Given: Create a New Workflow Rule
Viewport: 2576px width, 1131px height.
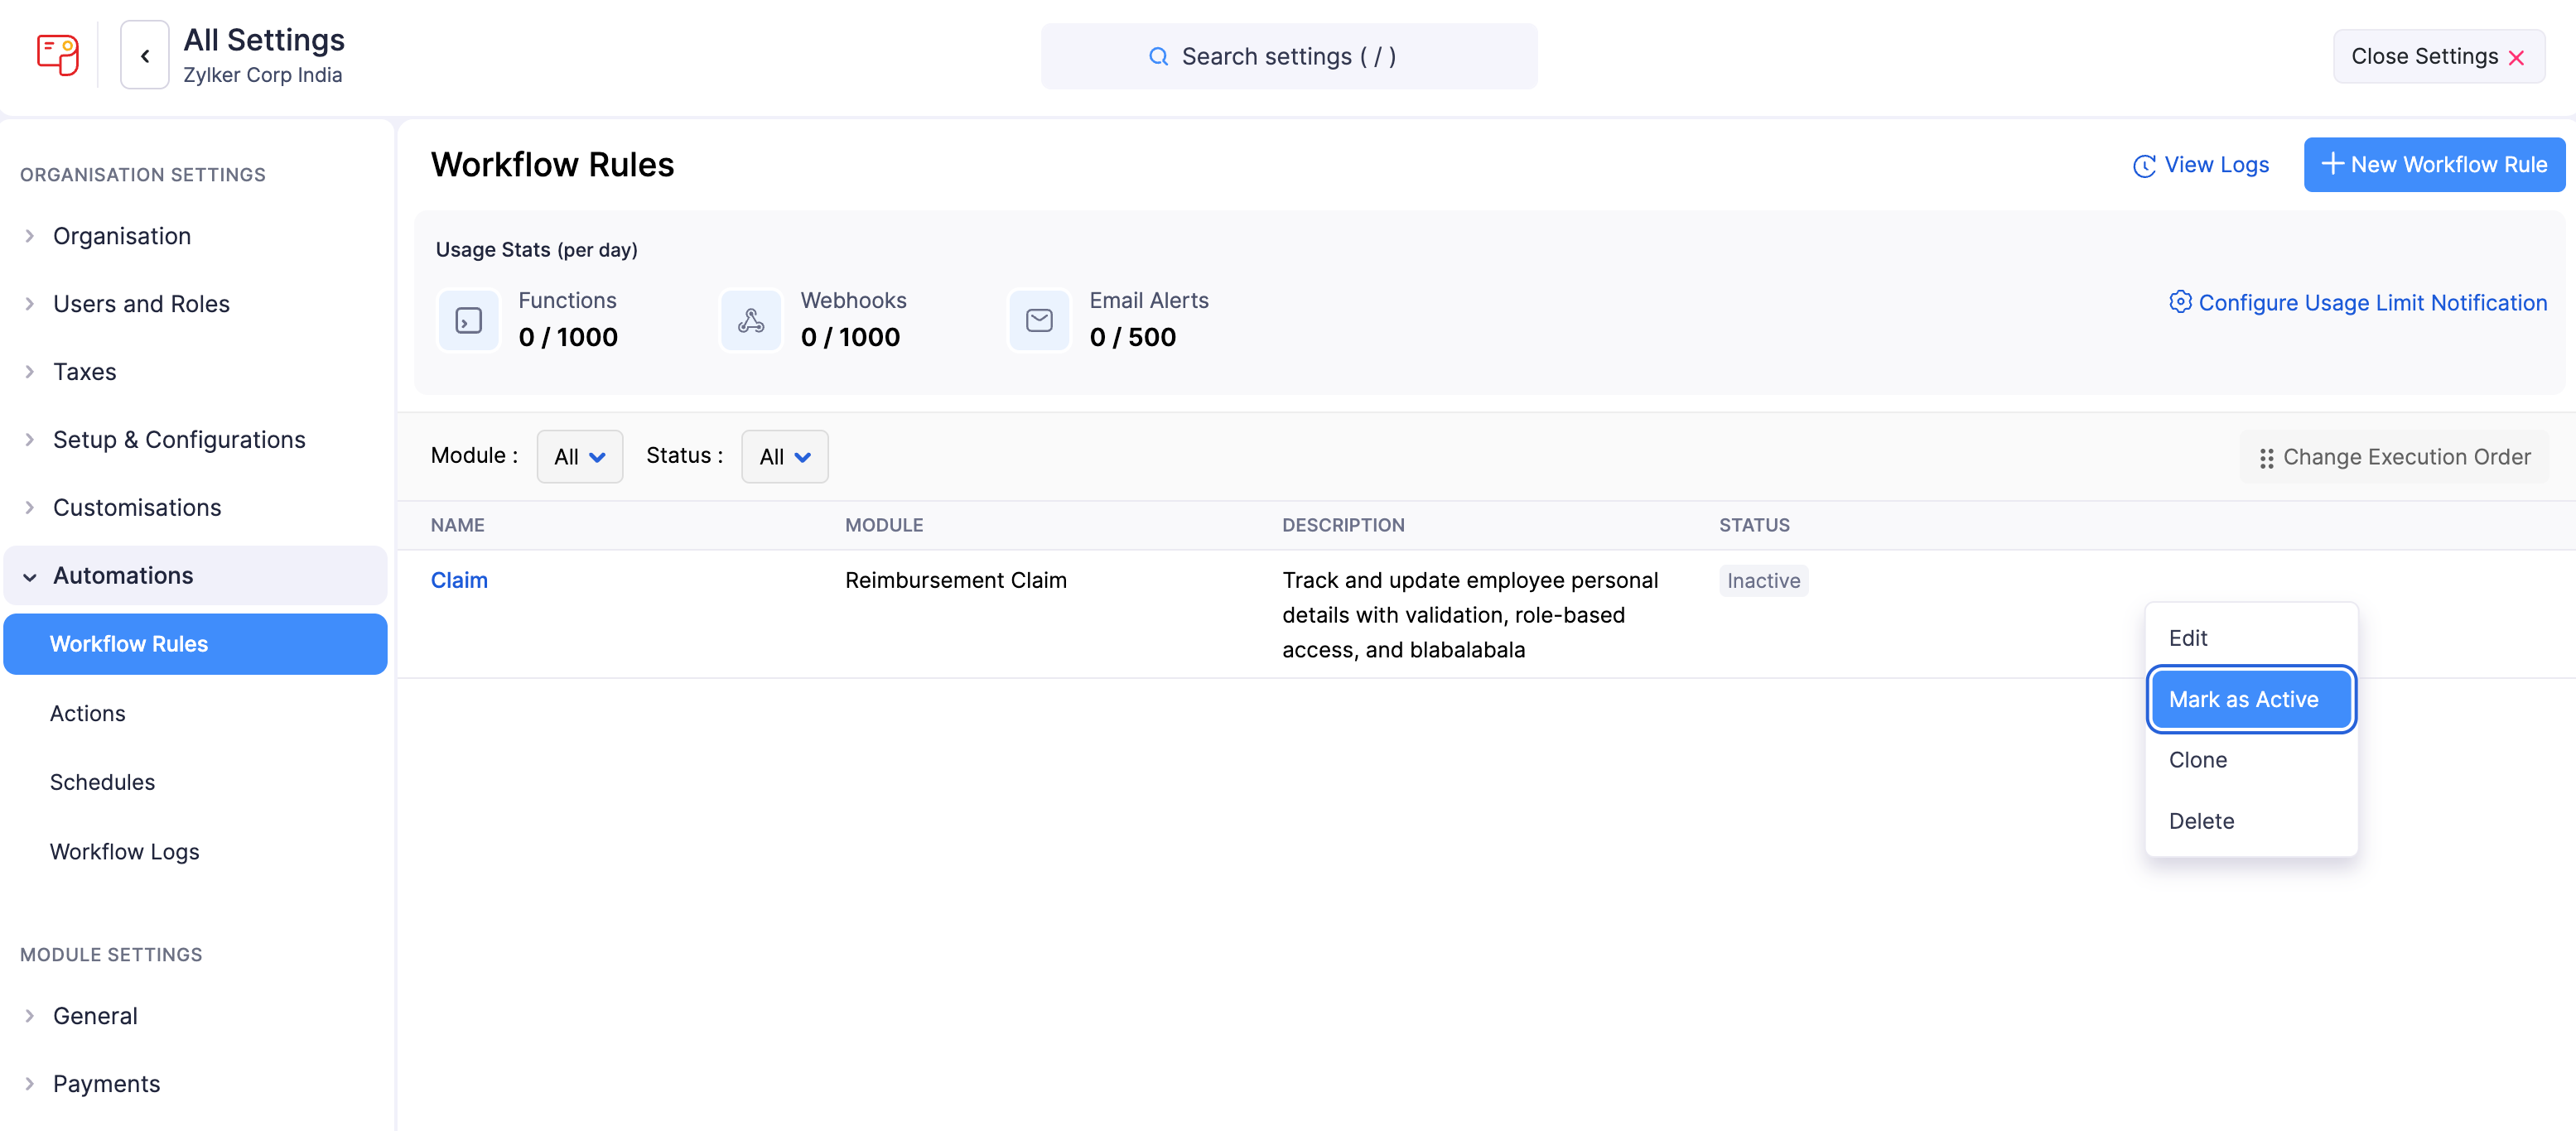Looking at the screenshot, I should point(2434,165).
